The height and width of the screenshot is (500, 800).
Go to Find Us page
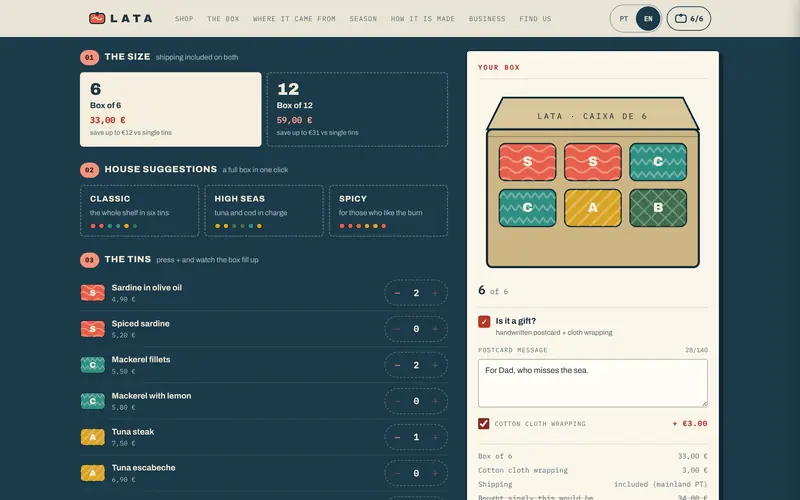pyautogui.click(x=535, y=19)
